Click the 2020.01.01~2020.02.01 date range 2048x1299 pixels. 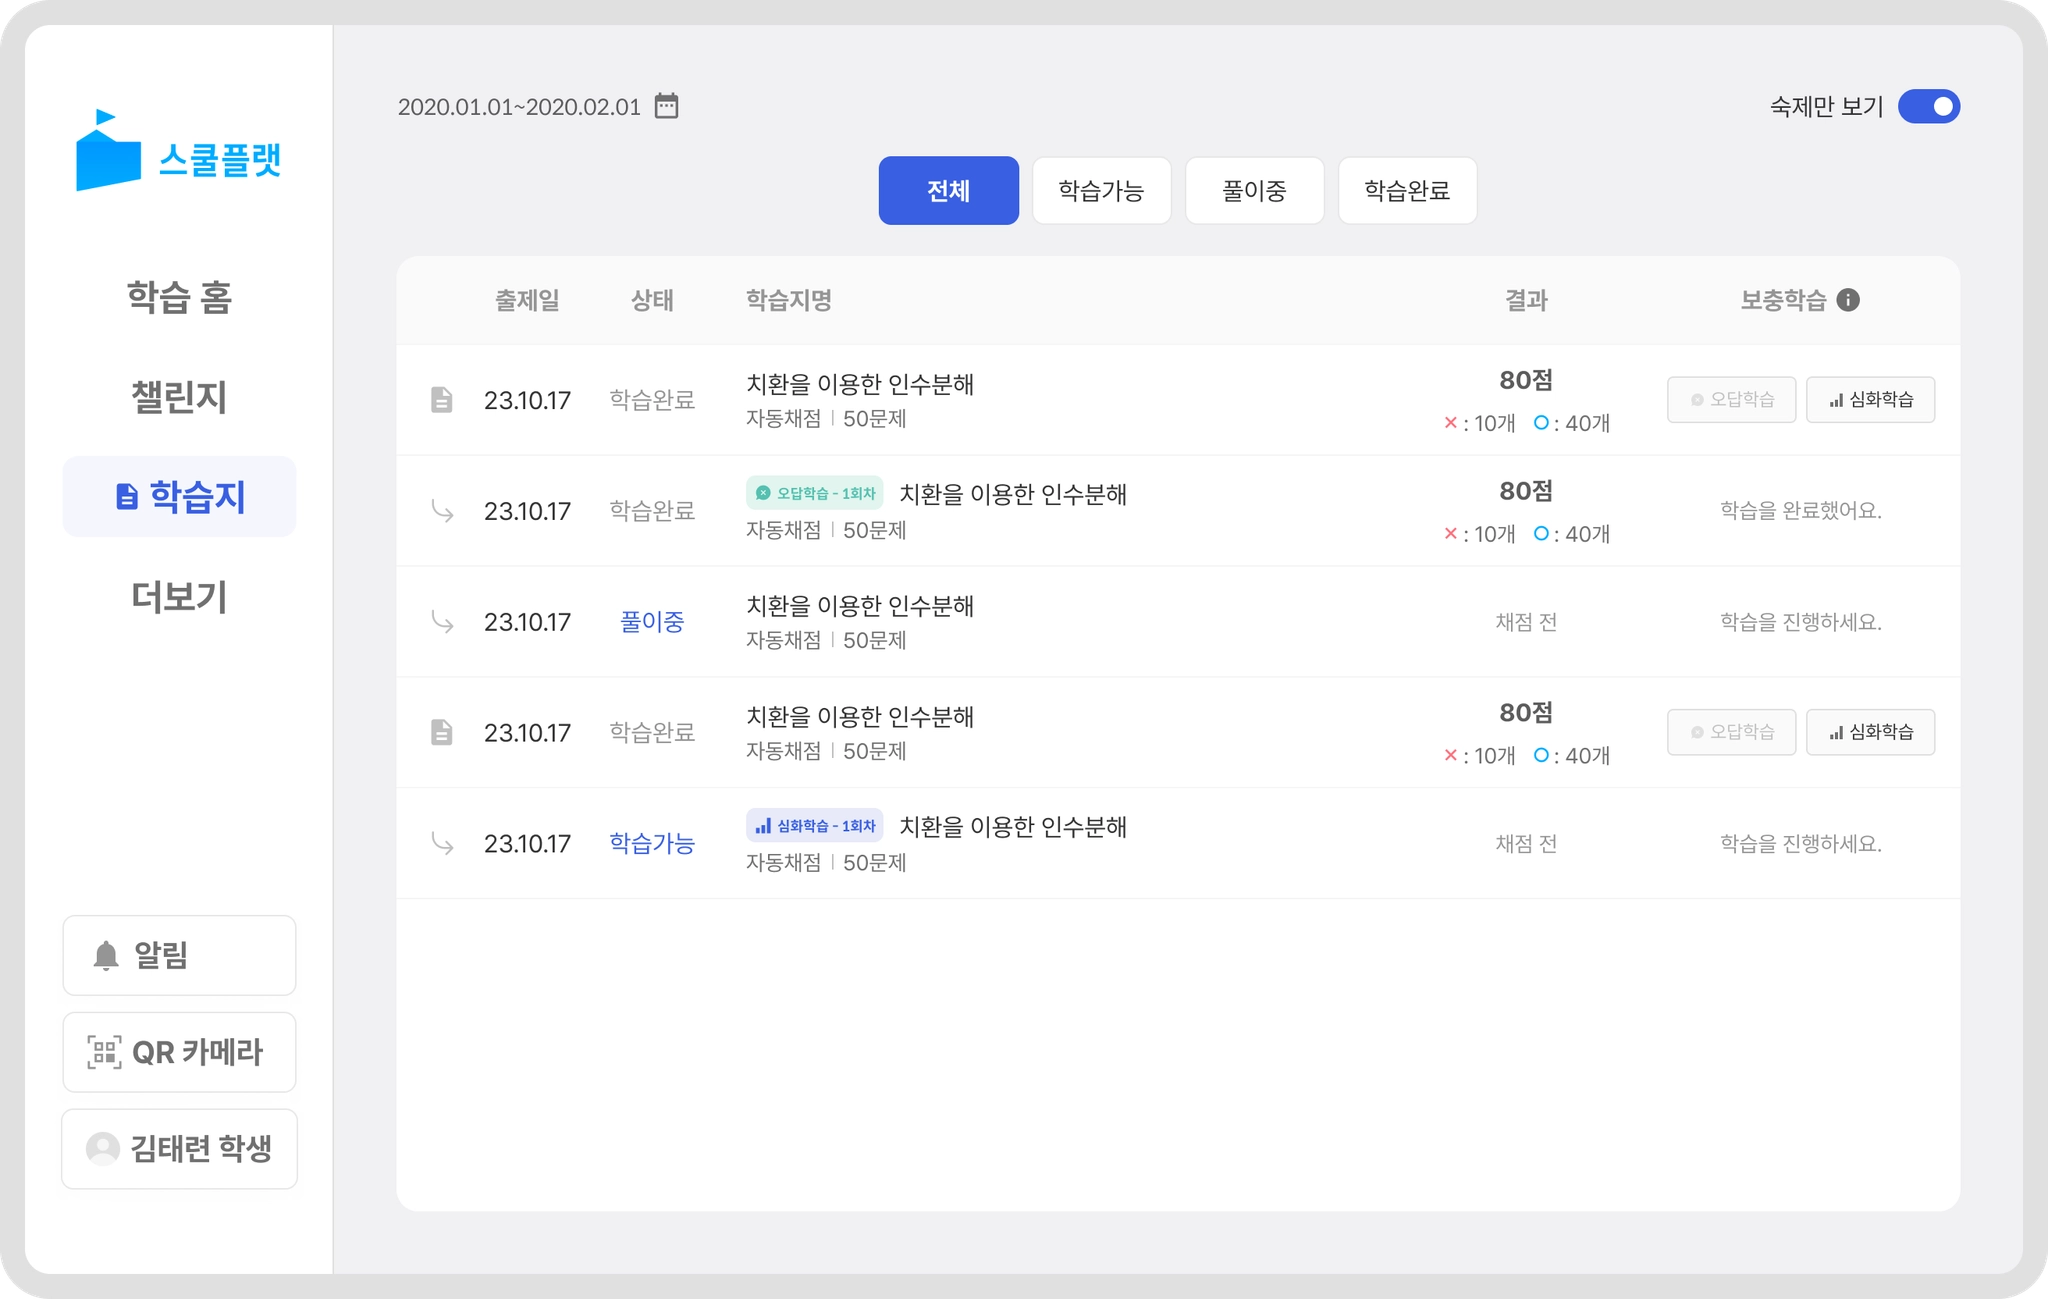click(x=519, y=107)
